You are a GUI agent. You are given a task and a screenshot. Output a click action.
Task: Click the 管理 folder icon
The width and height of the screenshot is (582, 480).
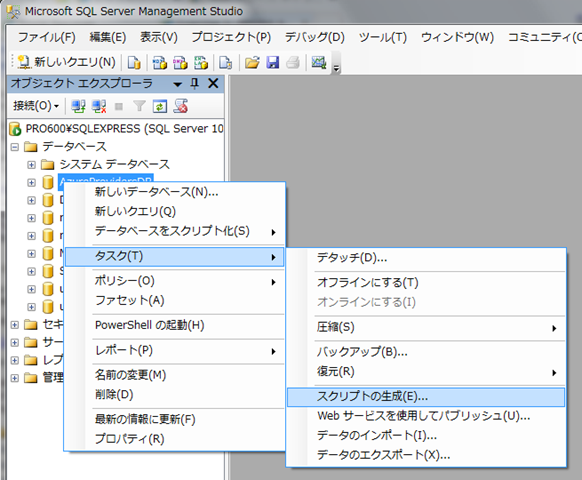click(31, 378)
